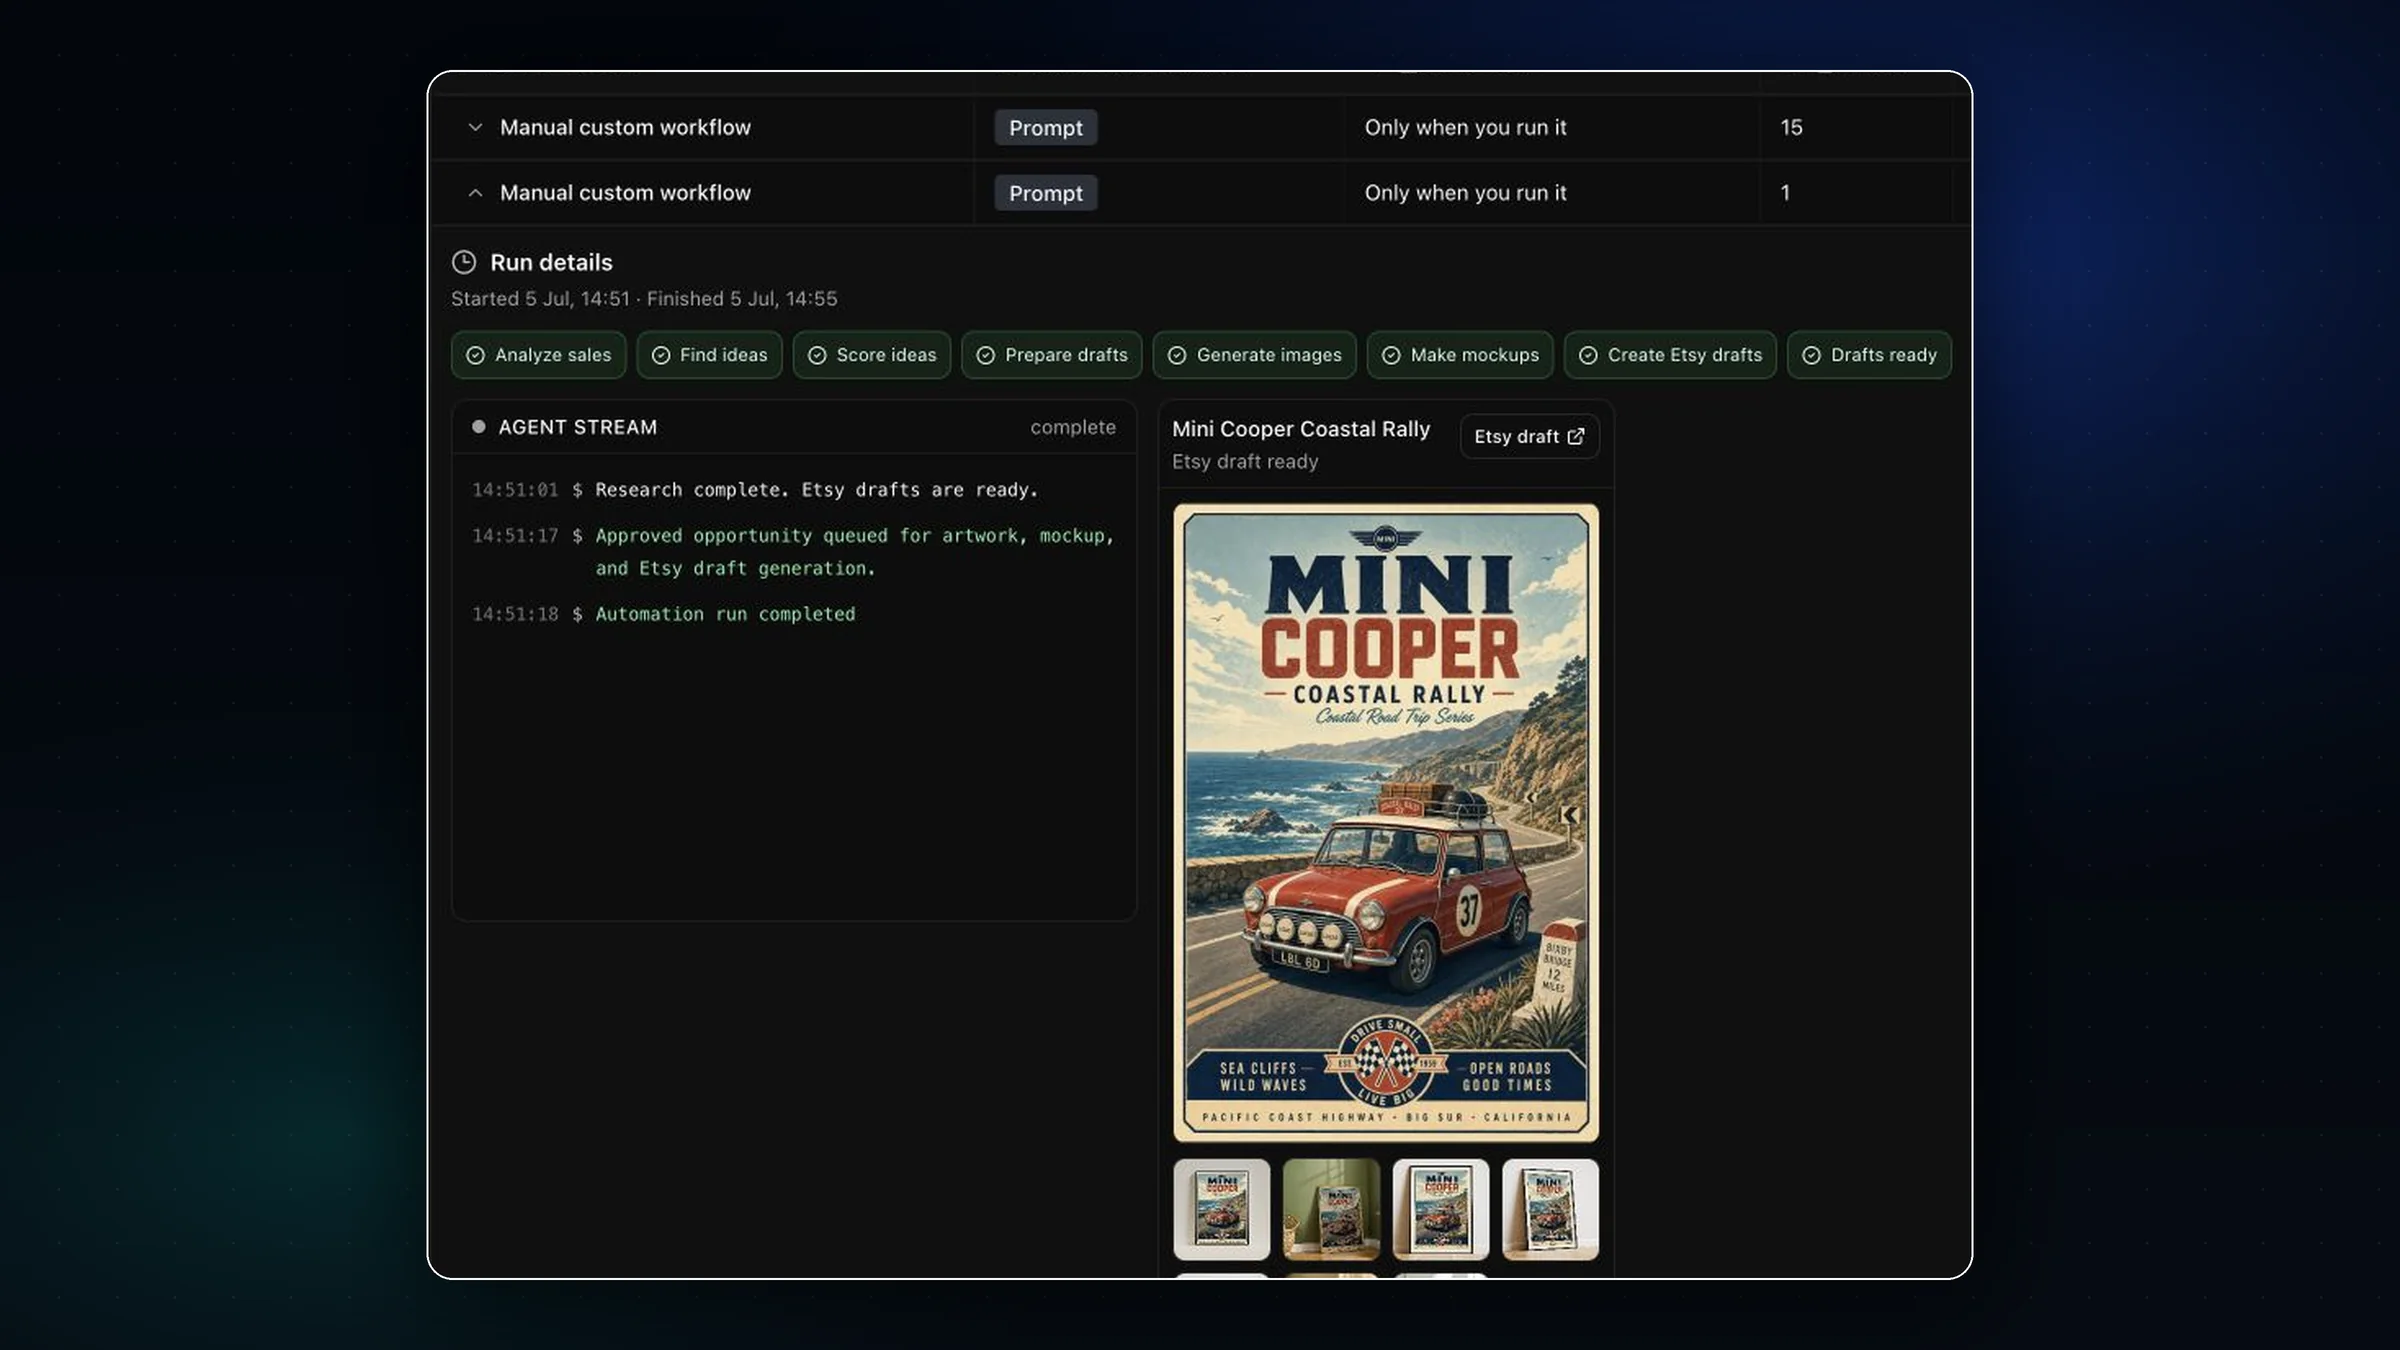
Task: Click the check icon on Find ideas chip
Action: pos(661,355)
